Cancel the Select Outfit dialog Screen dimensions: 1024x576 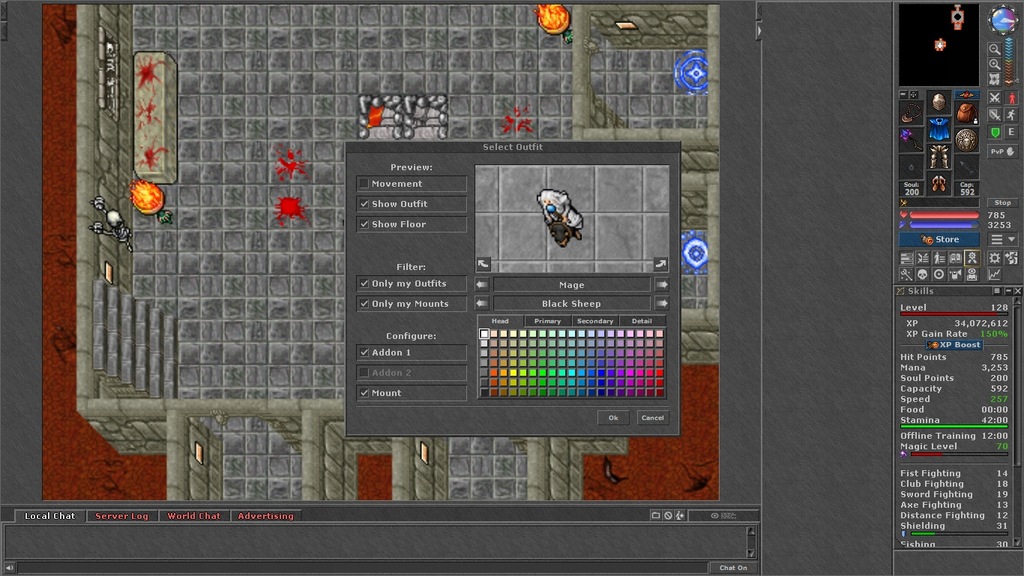(652, 418)
